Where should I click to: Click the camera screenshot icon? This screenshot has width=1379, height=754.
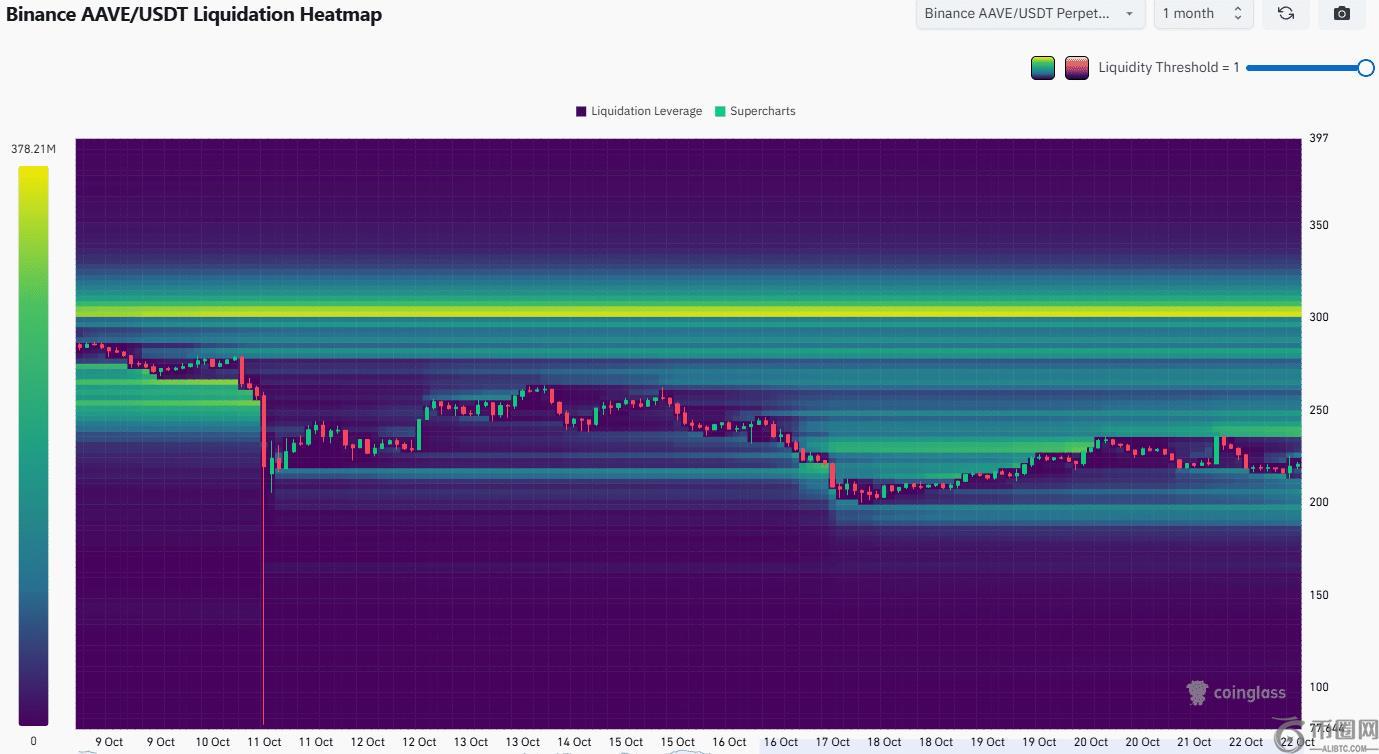(1342, 14)
